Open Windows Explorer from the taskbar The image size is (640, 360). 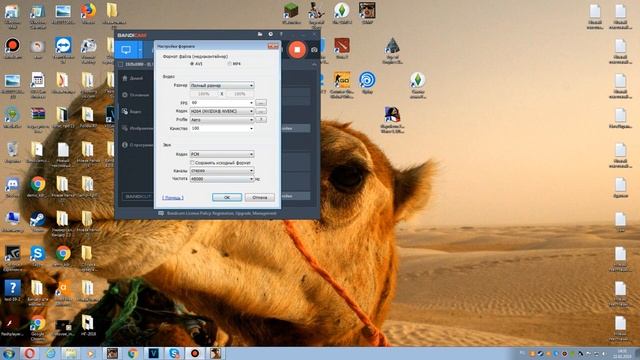point(70,353)
